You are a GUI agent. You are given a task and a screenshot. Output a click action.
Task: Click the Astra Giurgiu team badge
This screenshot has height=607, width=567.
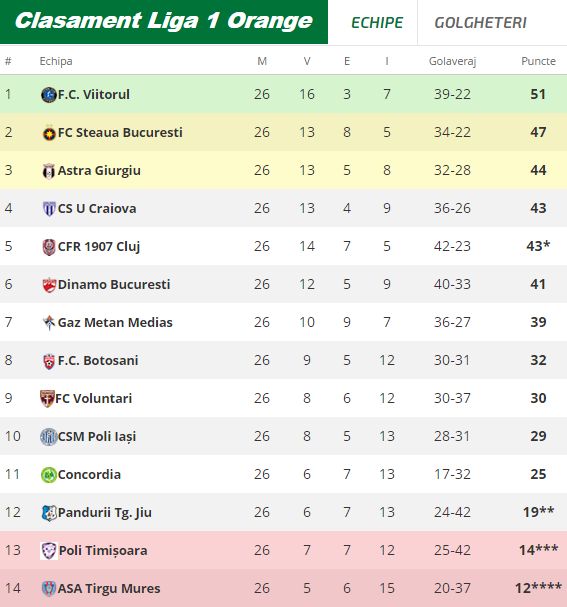pos(49,171)
